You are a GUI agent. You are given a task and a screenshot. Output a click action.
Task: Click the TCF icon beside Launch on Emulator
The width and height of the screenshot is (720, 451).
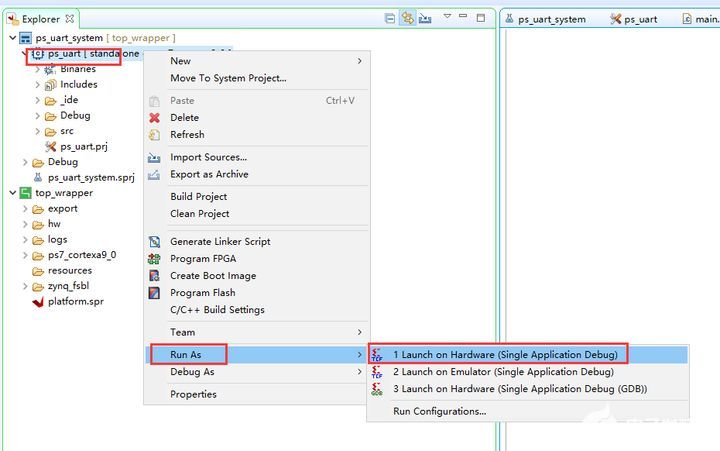377,372
